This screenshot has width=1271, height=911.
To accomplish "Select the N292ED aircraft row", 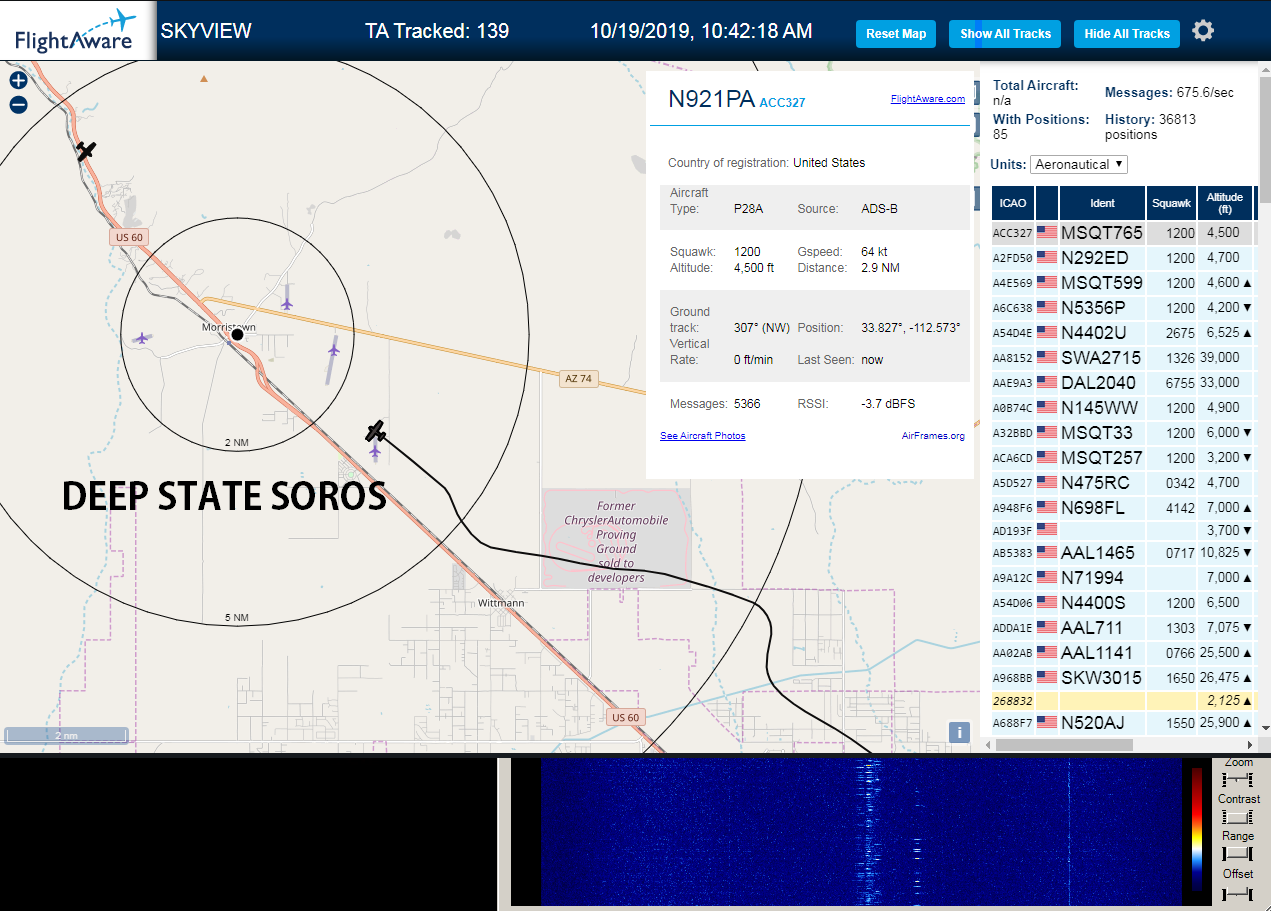I will tap(1122, 258).
